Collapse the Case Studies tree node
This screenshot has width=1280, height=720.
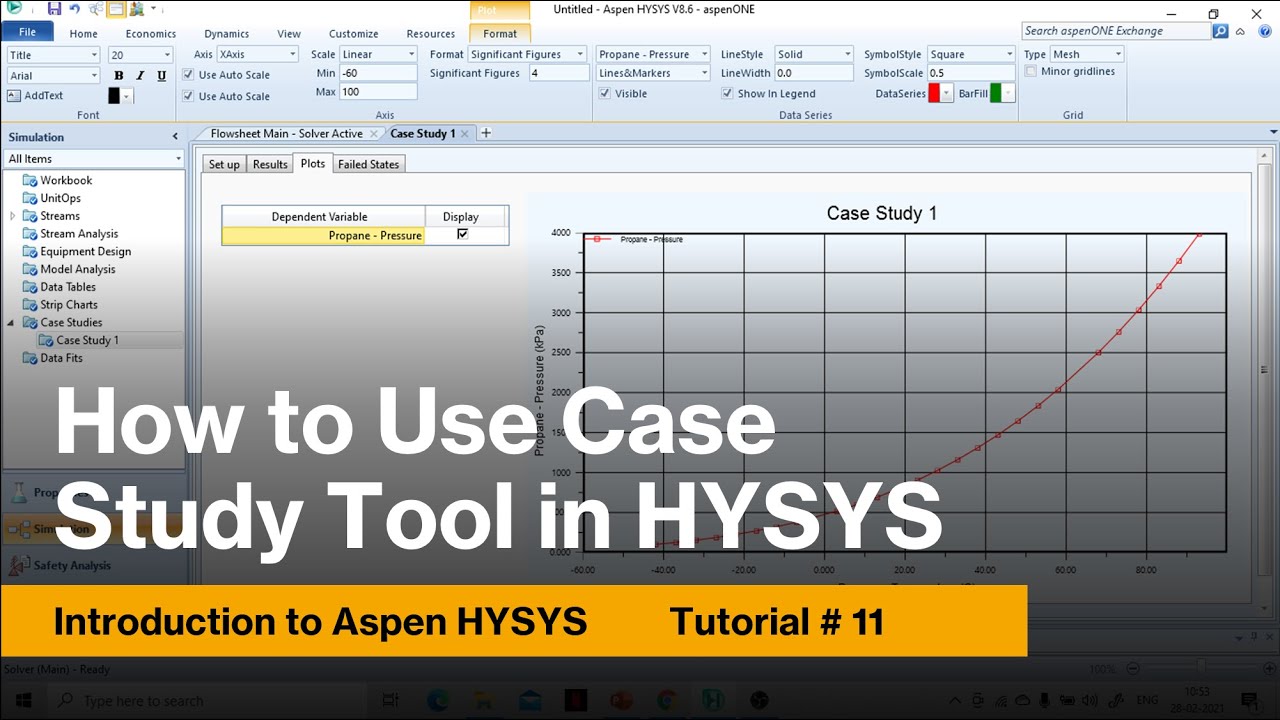(12, 323)
